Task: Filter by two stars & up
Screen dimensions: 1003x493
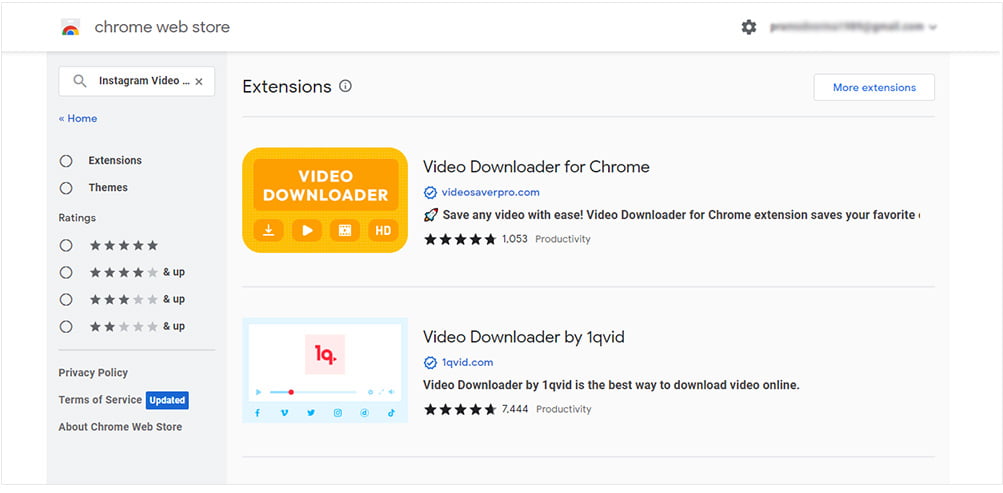Action: click(x=66, y=327)
